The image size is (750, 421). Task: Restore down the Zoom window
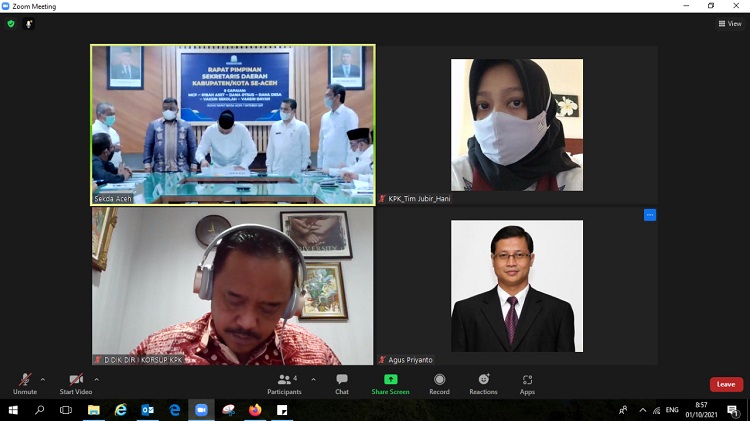(711, 6)
